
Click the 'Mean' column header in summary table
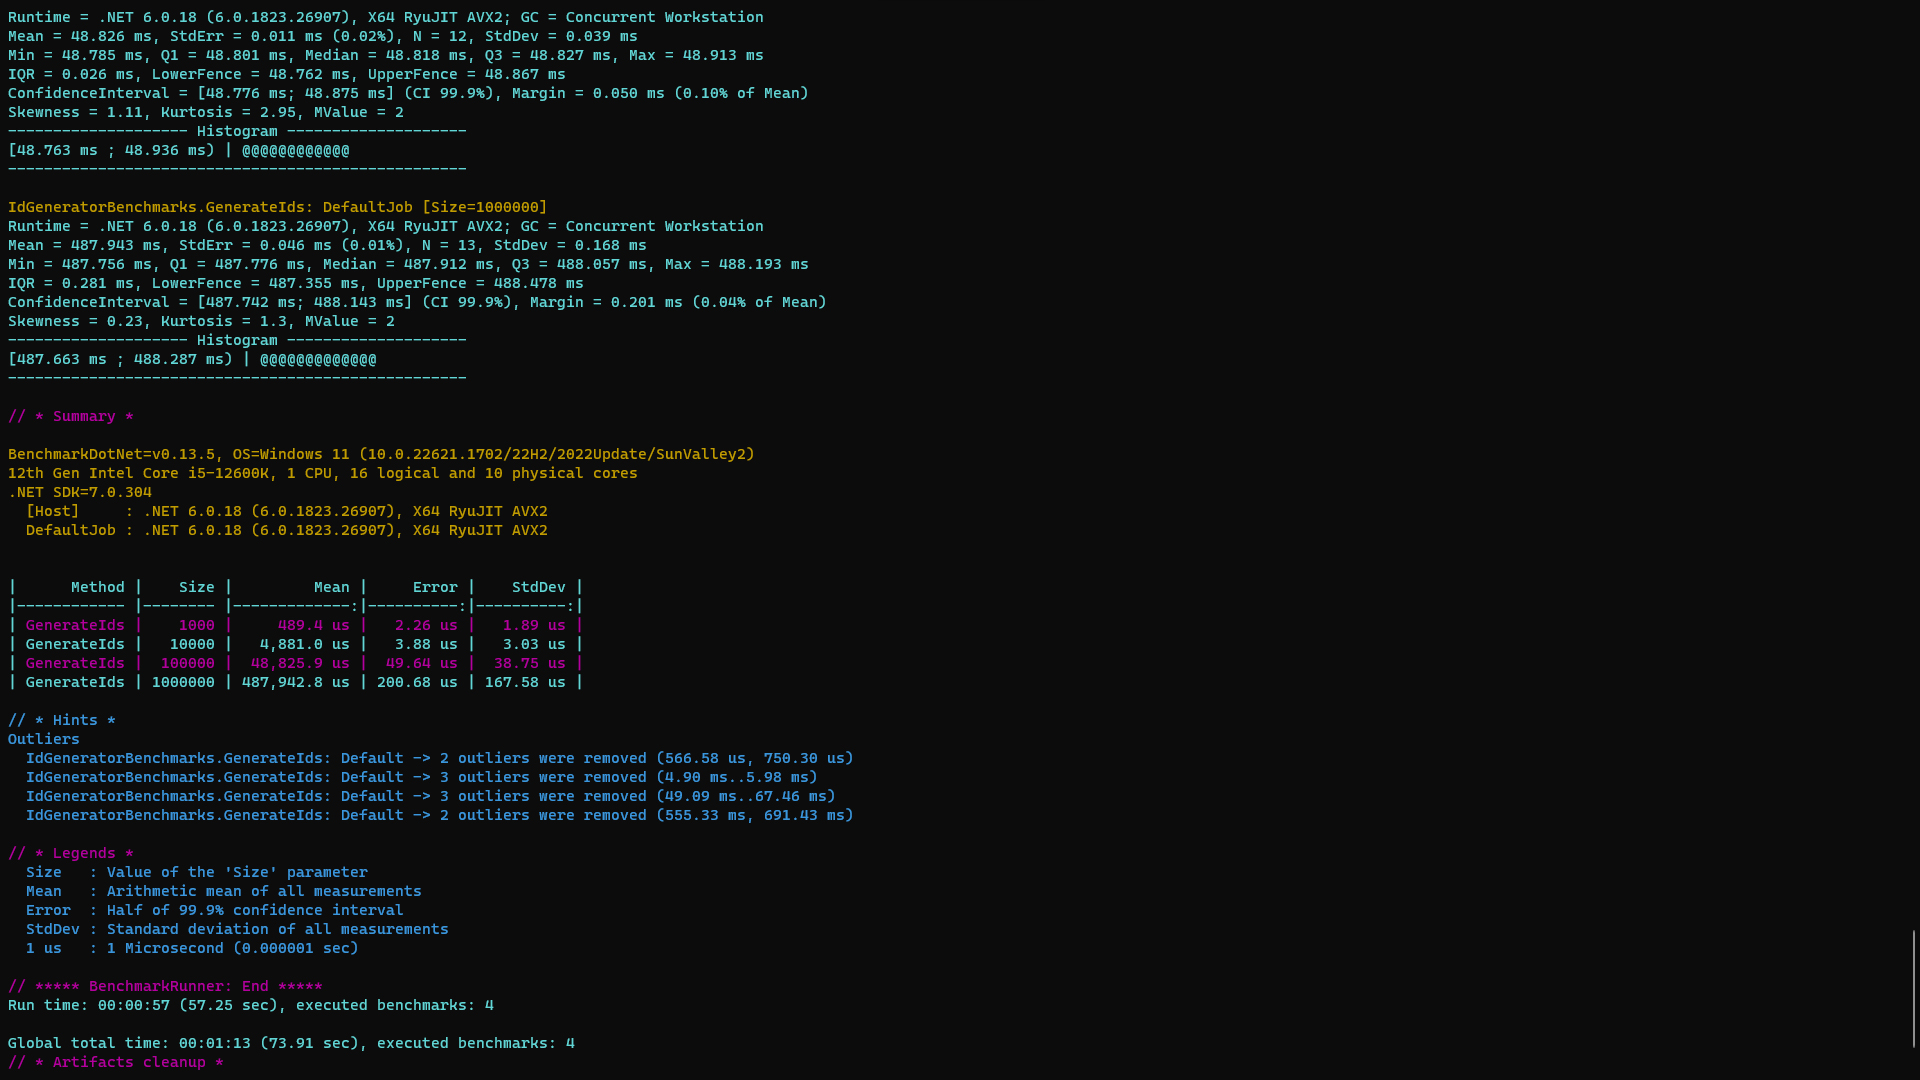[331, 587]
